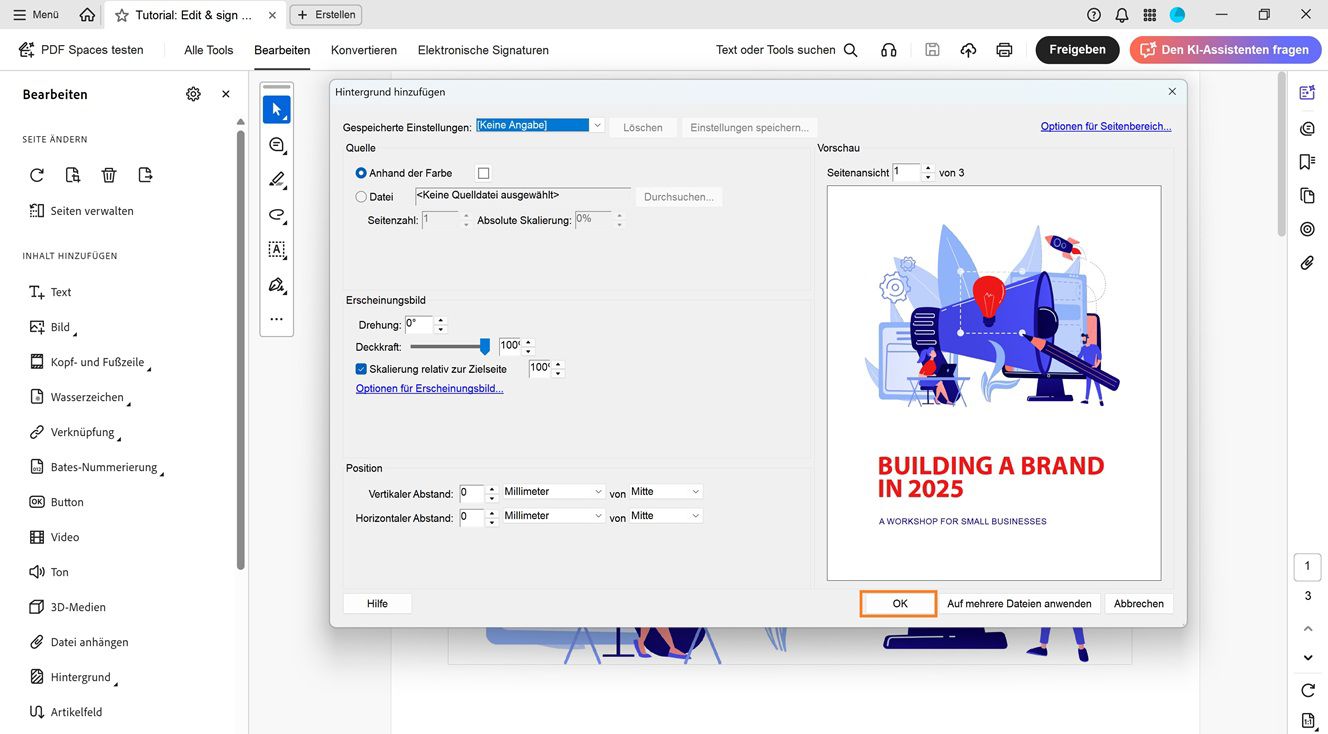Click the rotate page icon
Viewport: 1328px width, 734px height.
pos(37,175)
